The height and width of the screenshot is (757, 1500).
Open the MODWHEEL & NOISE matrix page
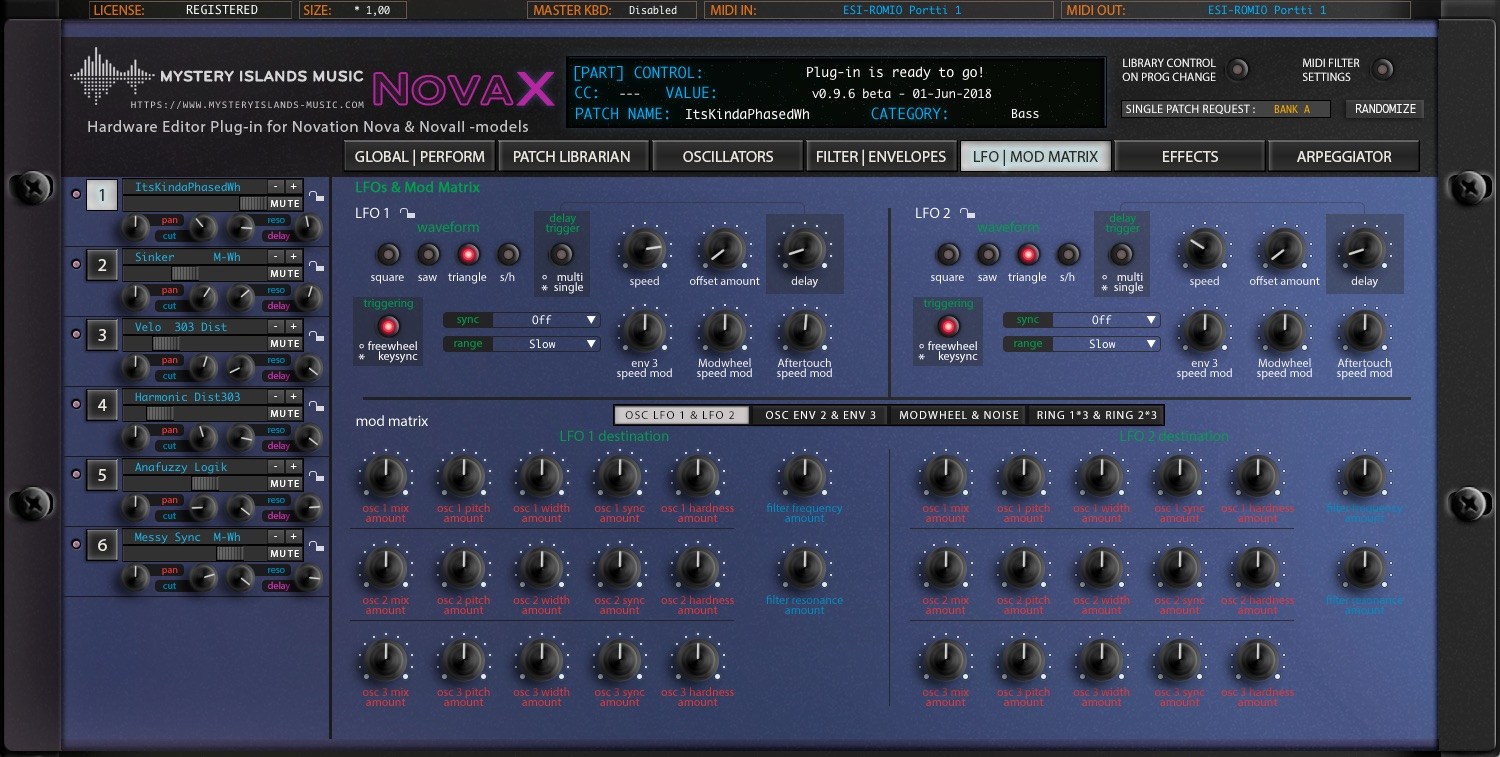point(957,415)
